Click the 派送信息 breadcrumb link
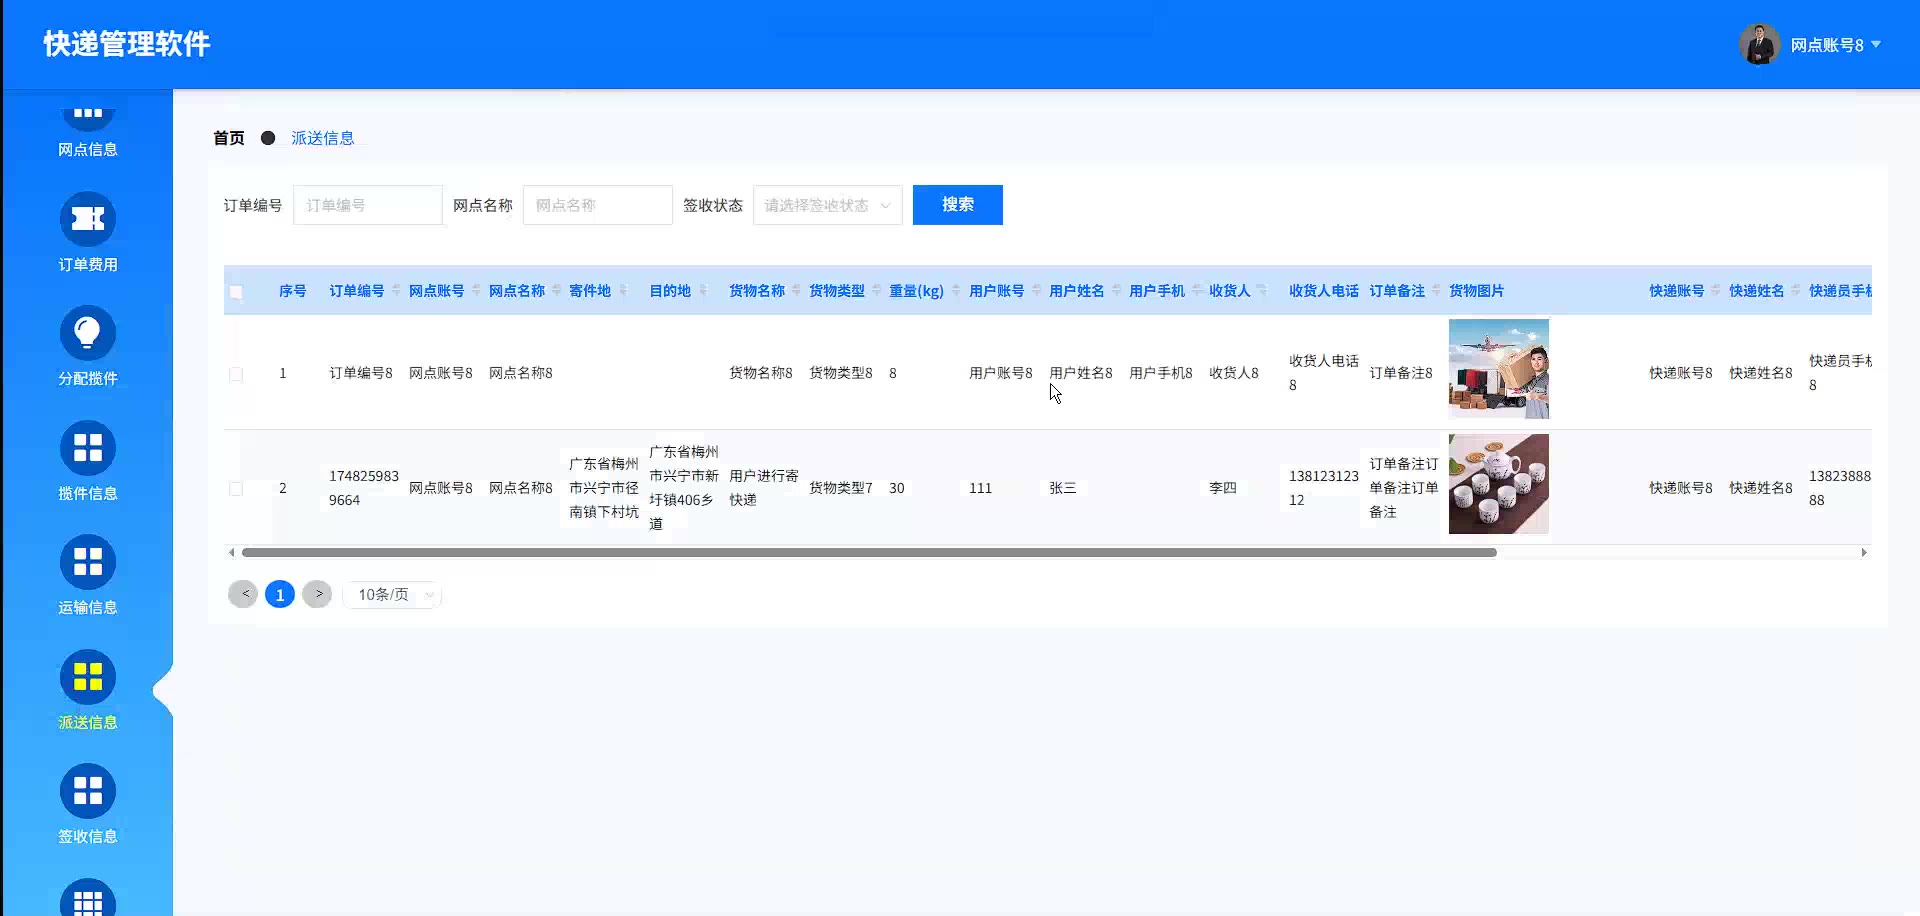1920x916 pixels. click(x=322, y=138)
